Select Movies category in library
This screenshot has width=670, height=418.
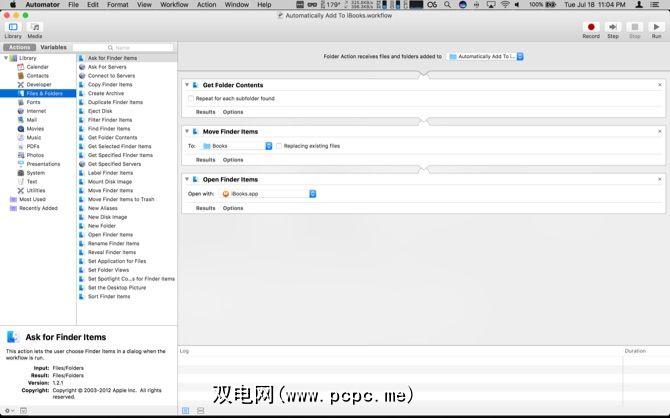pos(35,129)
